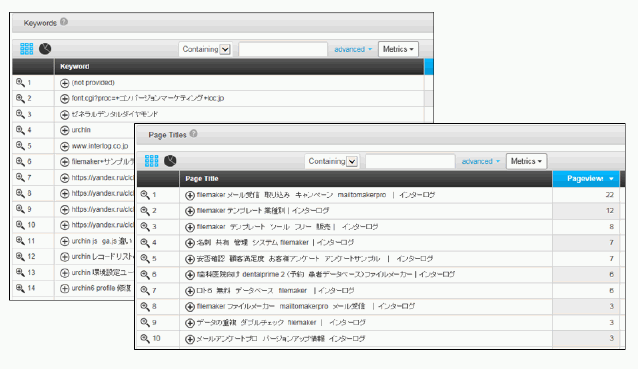Expand Keywords row 13 urchin plus icon
This screenshot has height=369, width=638.
click(x=64, y=273)
